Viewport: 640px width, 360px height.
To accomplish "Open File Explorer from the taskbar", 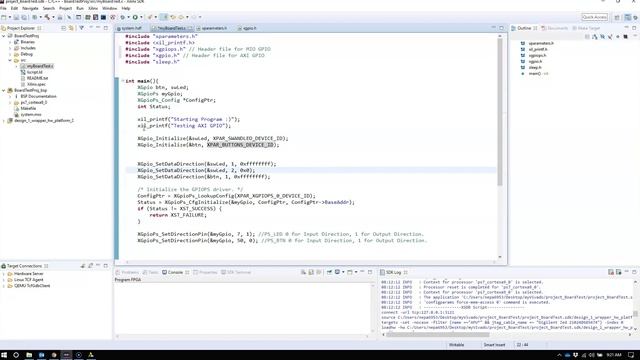I will click(29, 355).
